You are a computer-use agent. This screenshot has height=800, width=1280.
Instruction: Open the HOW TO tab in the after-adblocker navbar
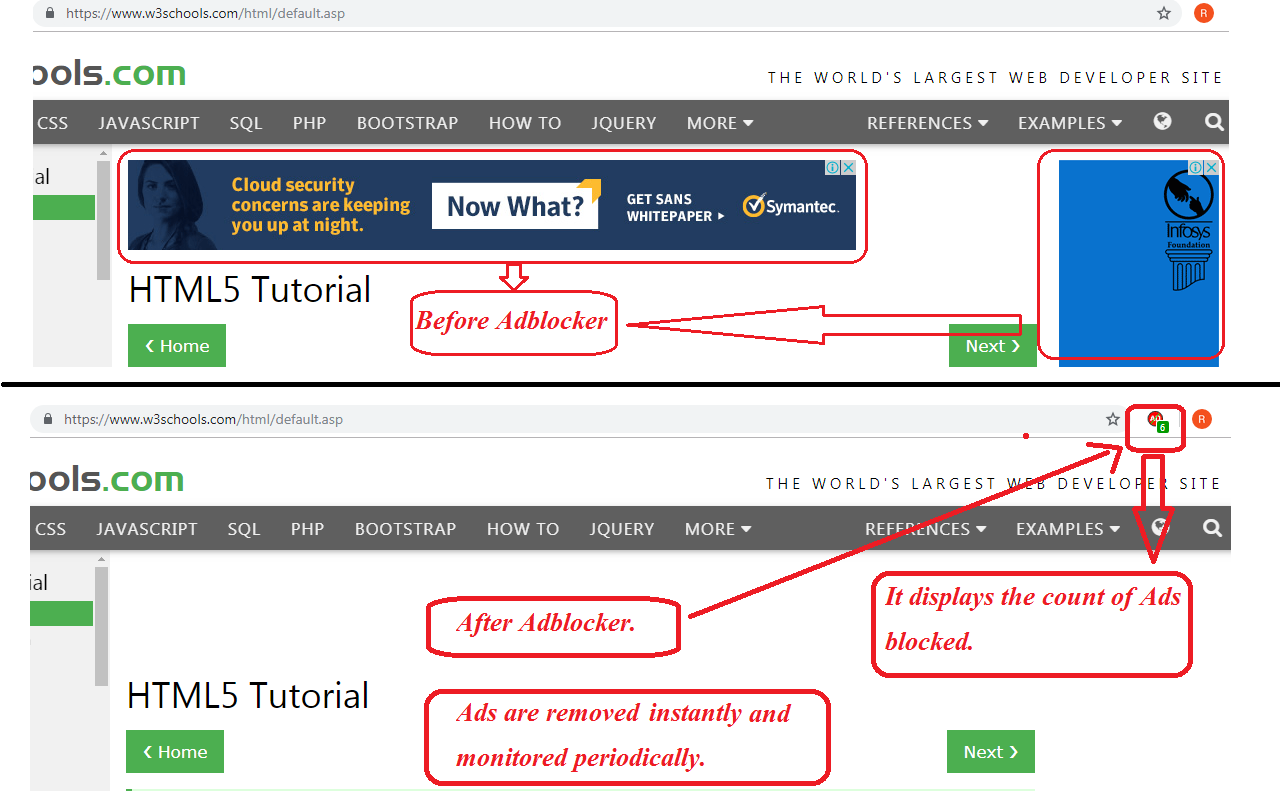(523, 529)
